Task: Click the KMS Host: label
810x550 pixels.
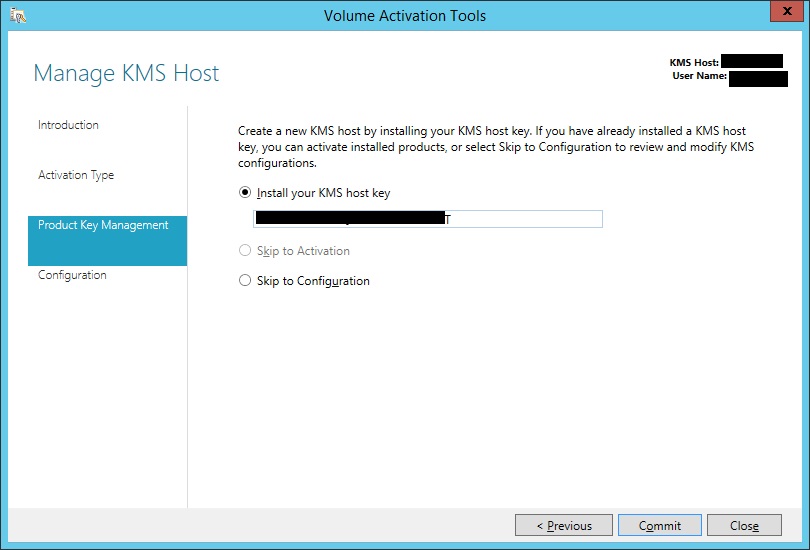Action: [694, 62]
